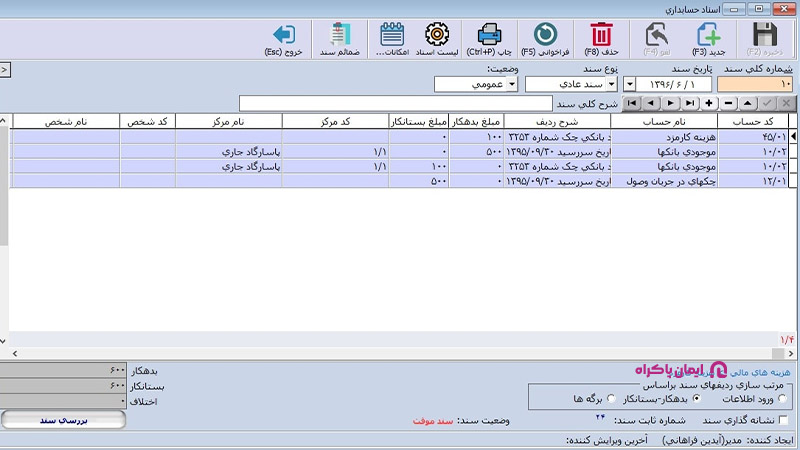Image resolution: width=800 pixels, height=450 pixels.
Task: Click the نام مرکز column header
Action: 229,121
